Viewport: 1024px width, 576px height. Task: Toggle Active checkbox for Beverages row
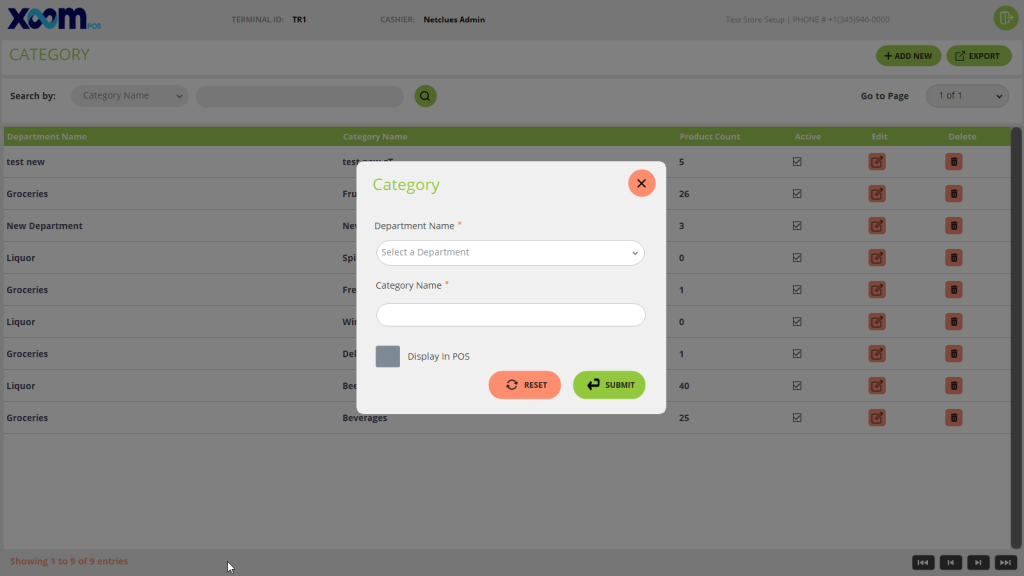pyautogui.click(x=797, y=418)
